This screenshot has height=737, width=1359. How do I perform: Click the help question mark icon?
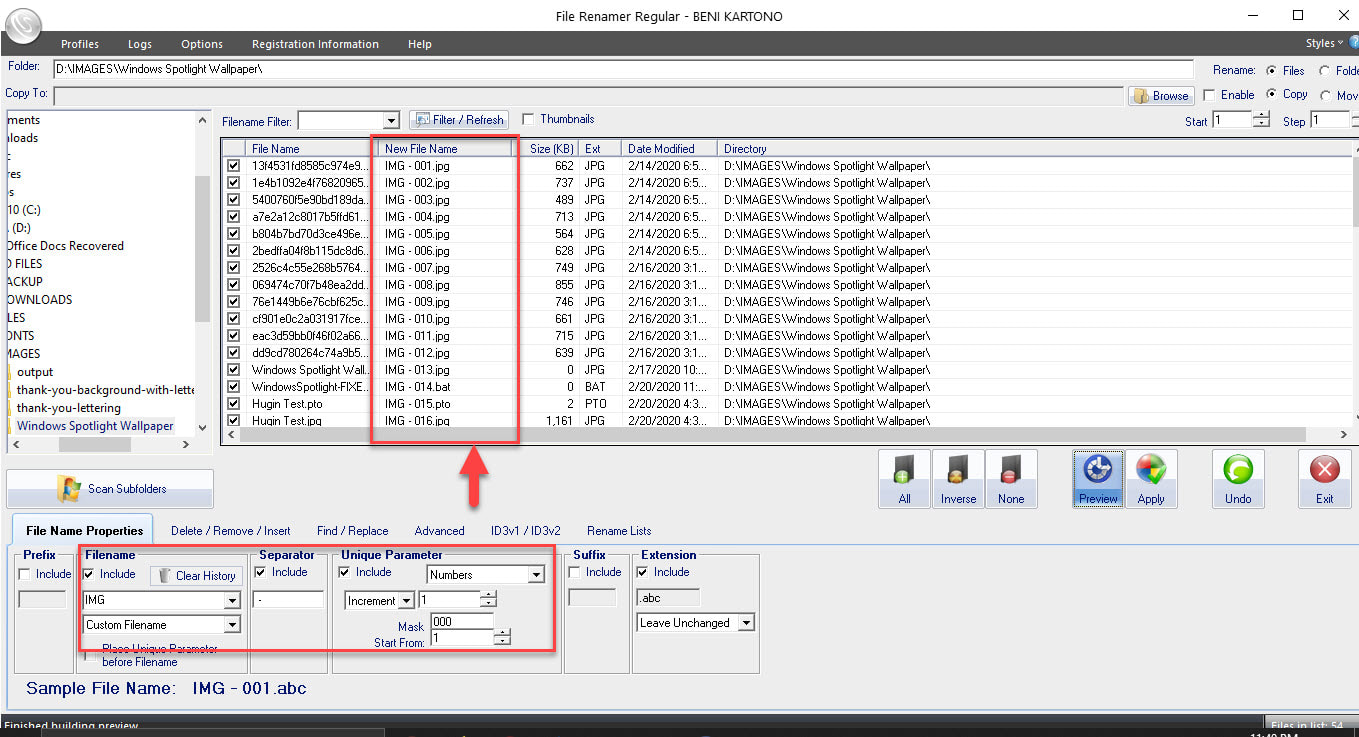(1353, 43)
